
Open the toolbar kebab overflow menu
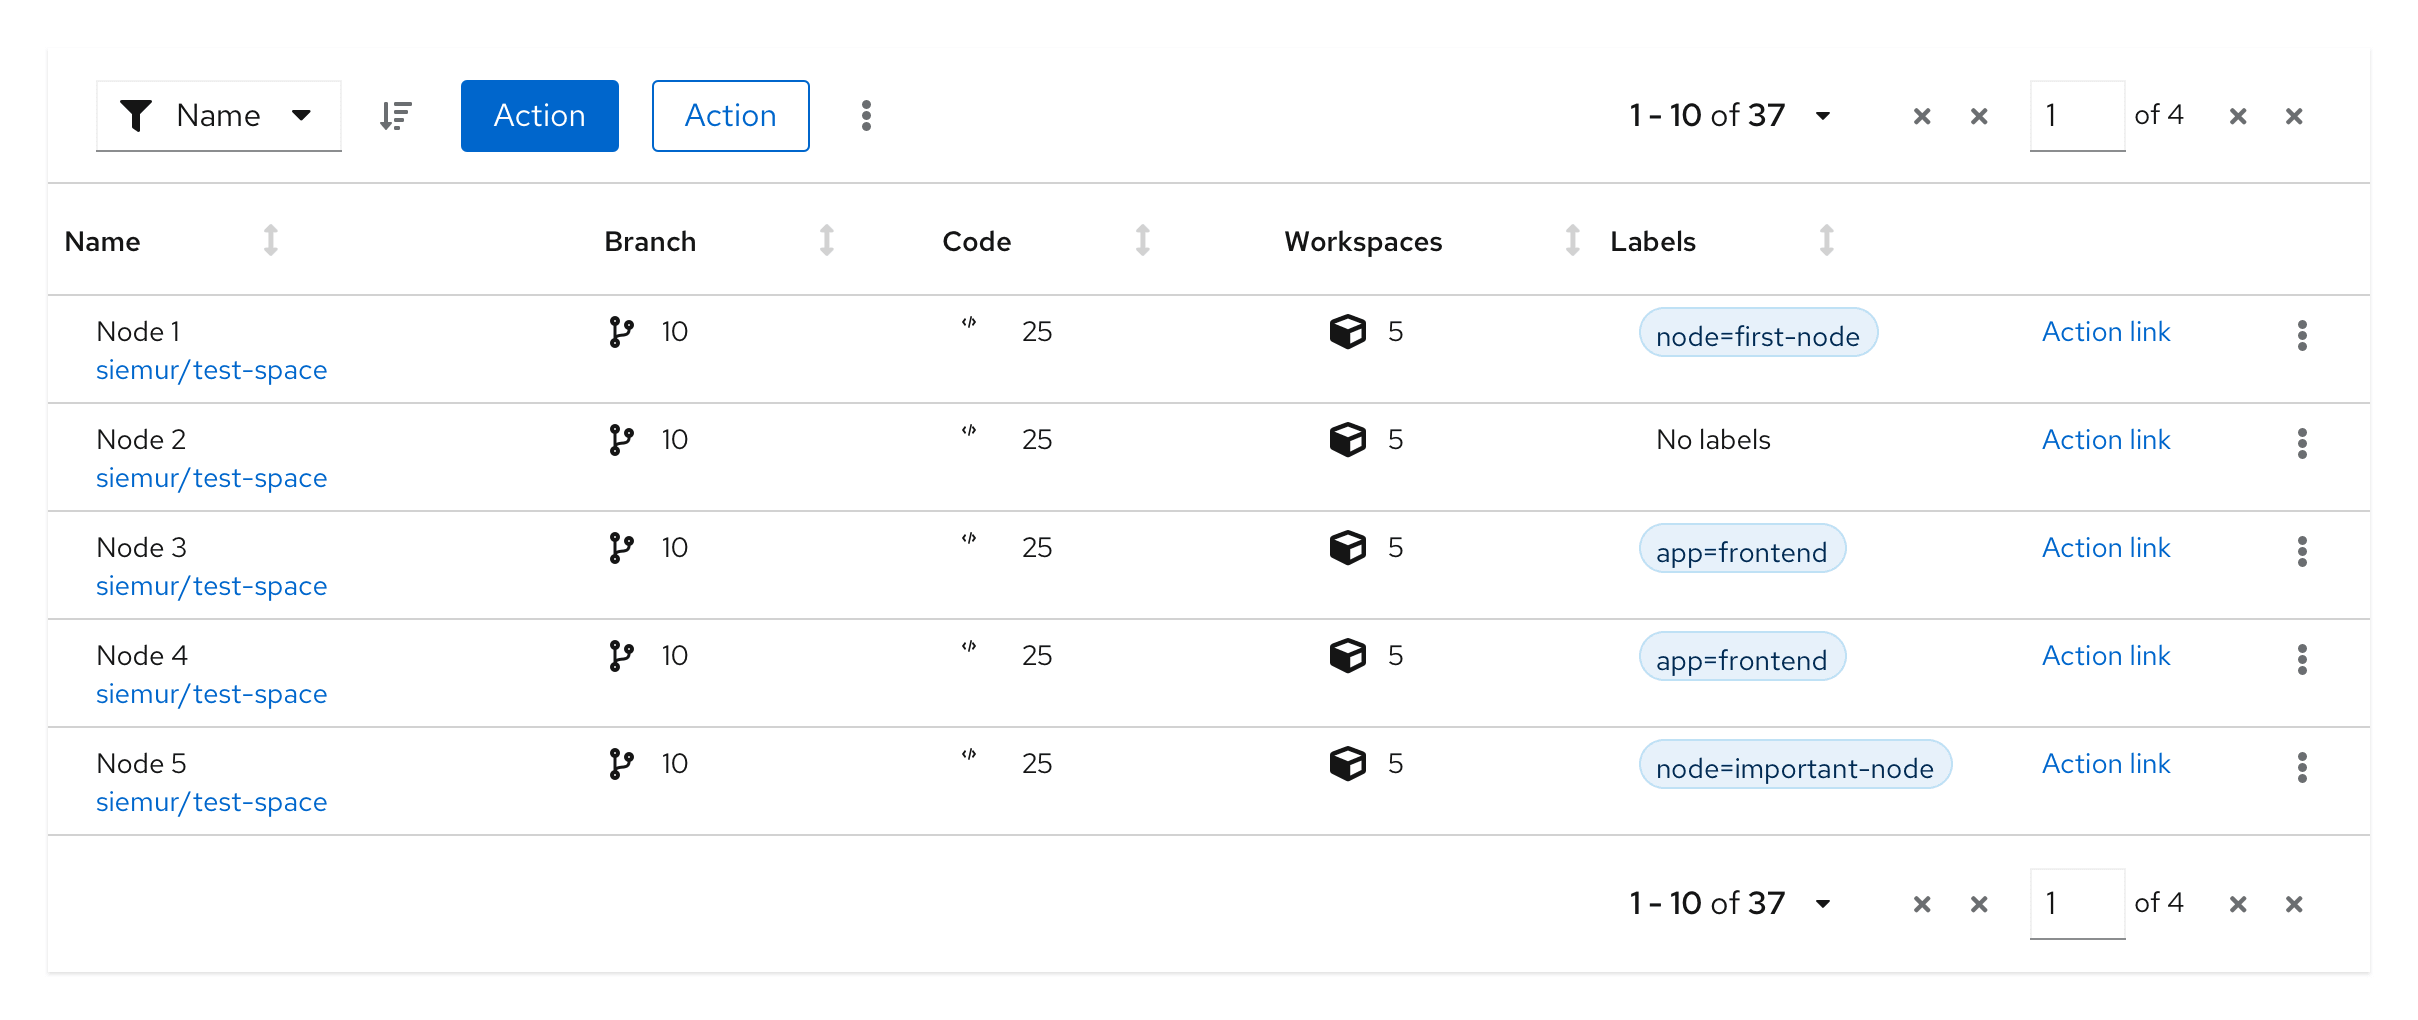(866, 116)
